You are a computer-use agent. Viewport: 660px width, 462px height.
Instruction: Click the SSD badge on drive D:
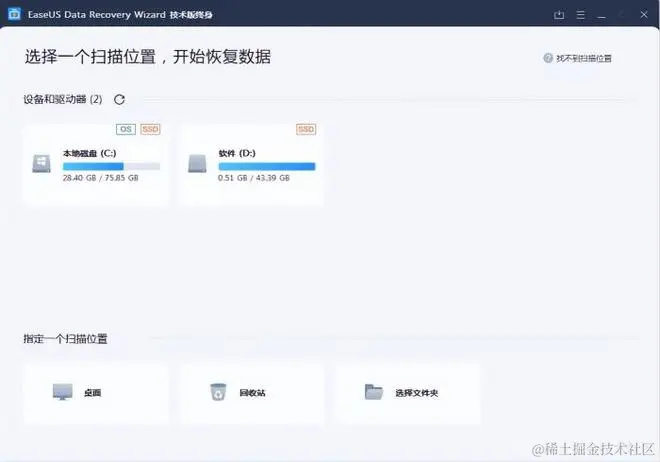tap(306, 129)
